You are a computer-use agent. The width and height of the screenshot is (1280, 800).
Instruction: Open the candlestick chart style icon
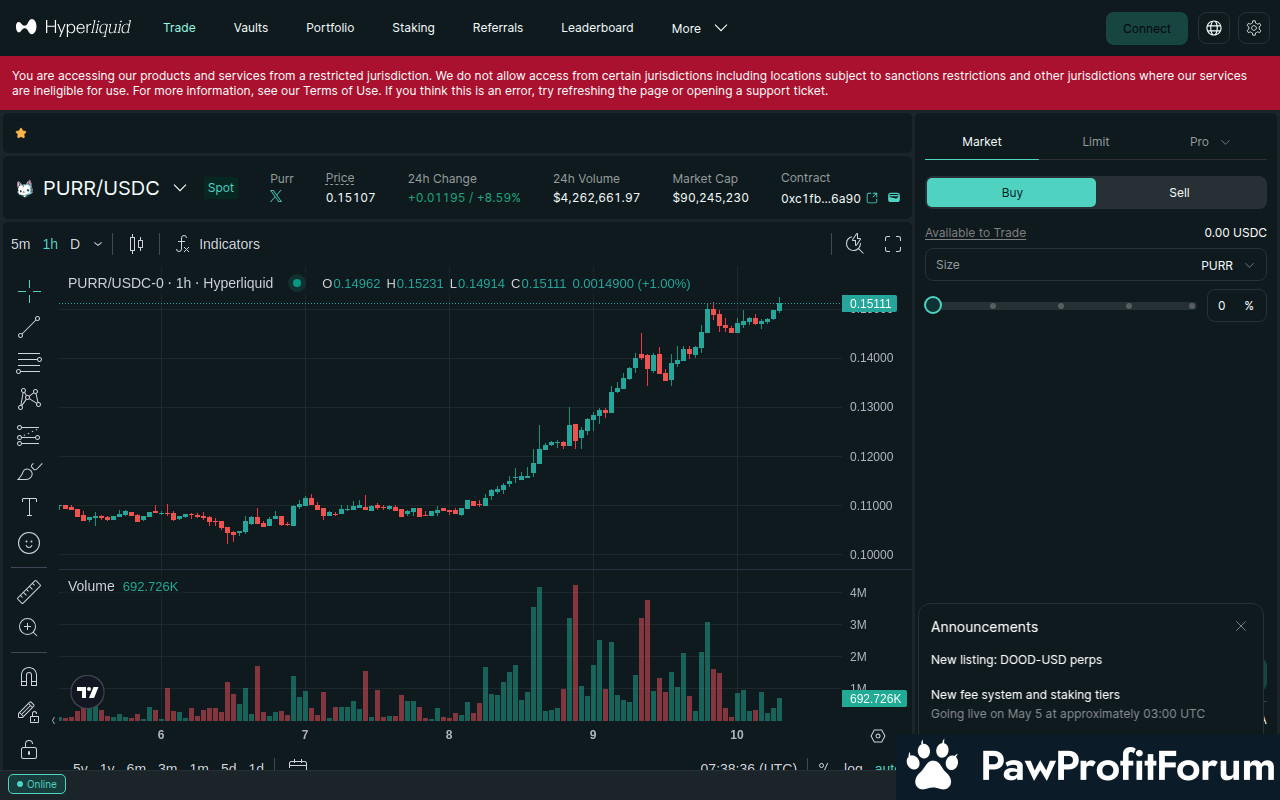(136, 244)
